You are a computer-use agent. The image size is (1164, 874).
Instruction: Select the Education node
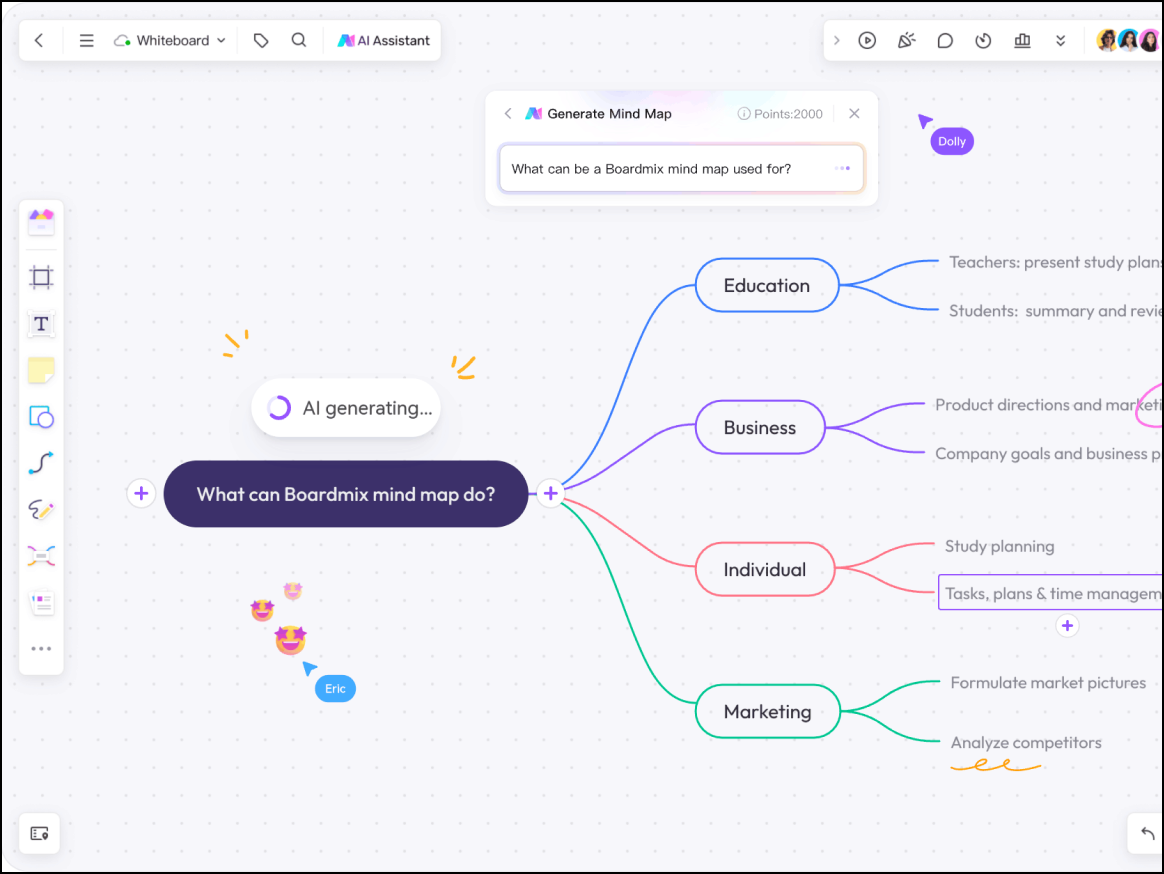[x=767, y=285]
